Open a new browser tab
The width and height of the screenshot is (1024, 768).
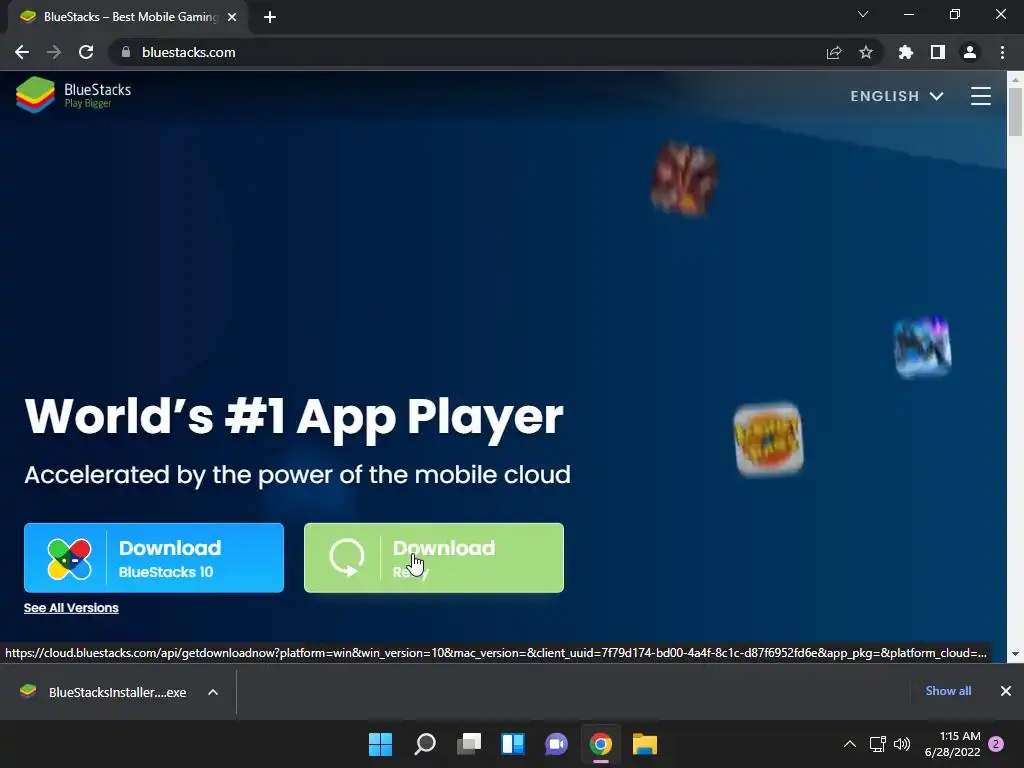[270, 17]
